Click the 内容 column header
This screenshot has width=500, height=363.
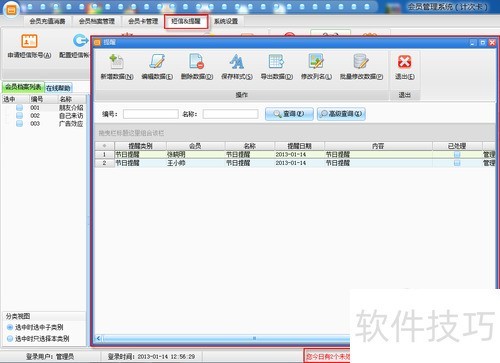tap(378, 146)
